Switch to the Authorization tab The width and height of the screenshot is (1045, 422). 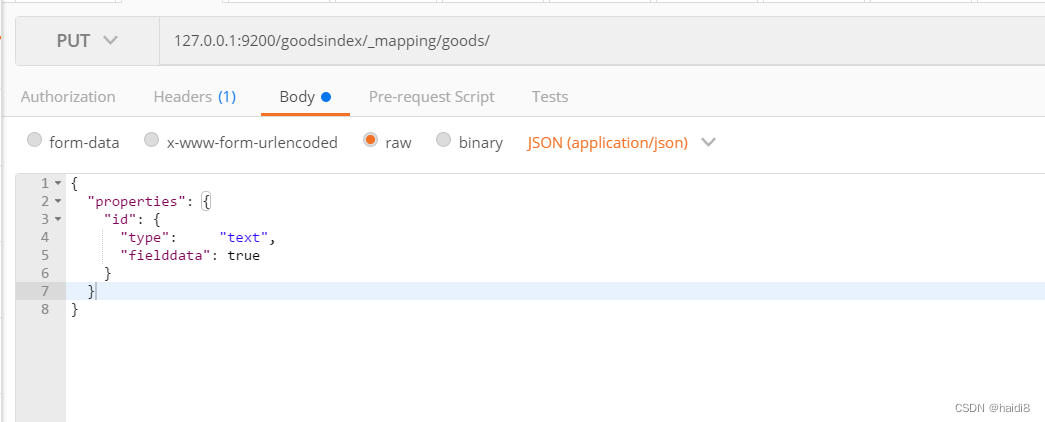68,97
